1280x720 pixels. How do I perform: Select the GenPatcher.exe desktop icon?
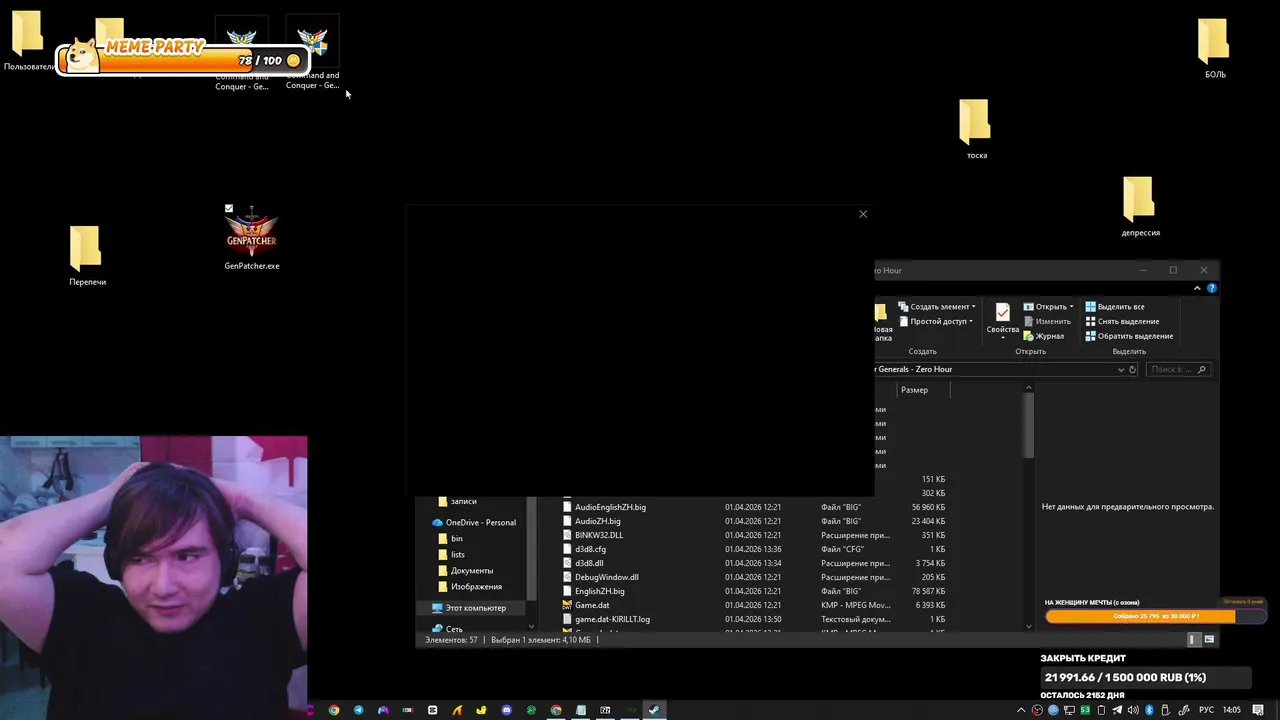click(252, 237)
